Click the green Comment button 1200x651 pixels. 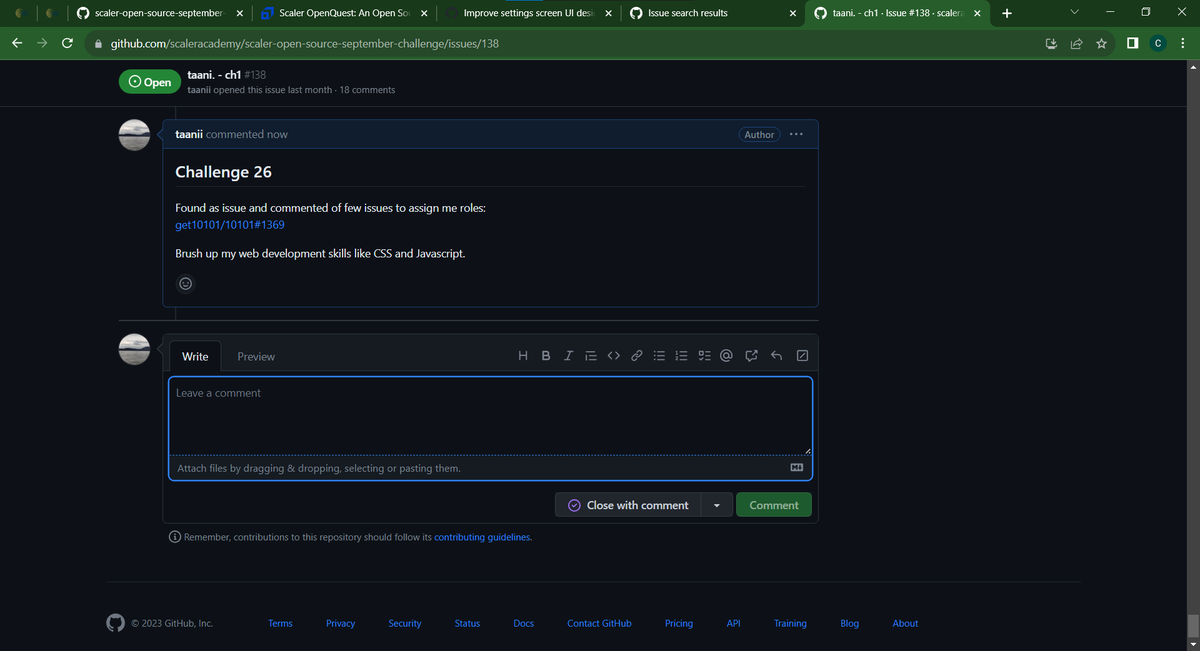774,505
